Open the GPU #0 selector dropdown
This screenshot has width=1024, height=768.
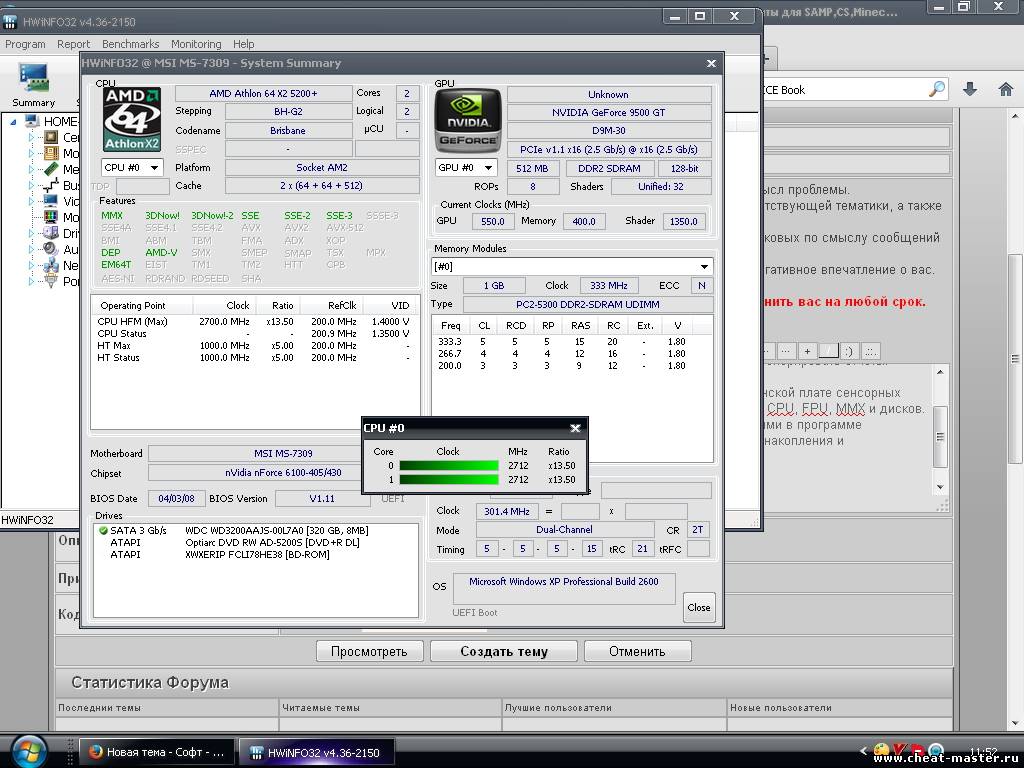465,167
